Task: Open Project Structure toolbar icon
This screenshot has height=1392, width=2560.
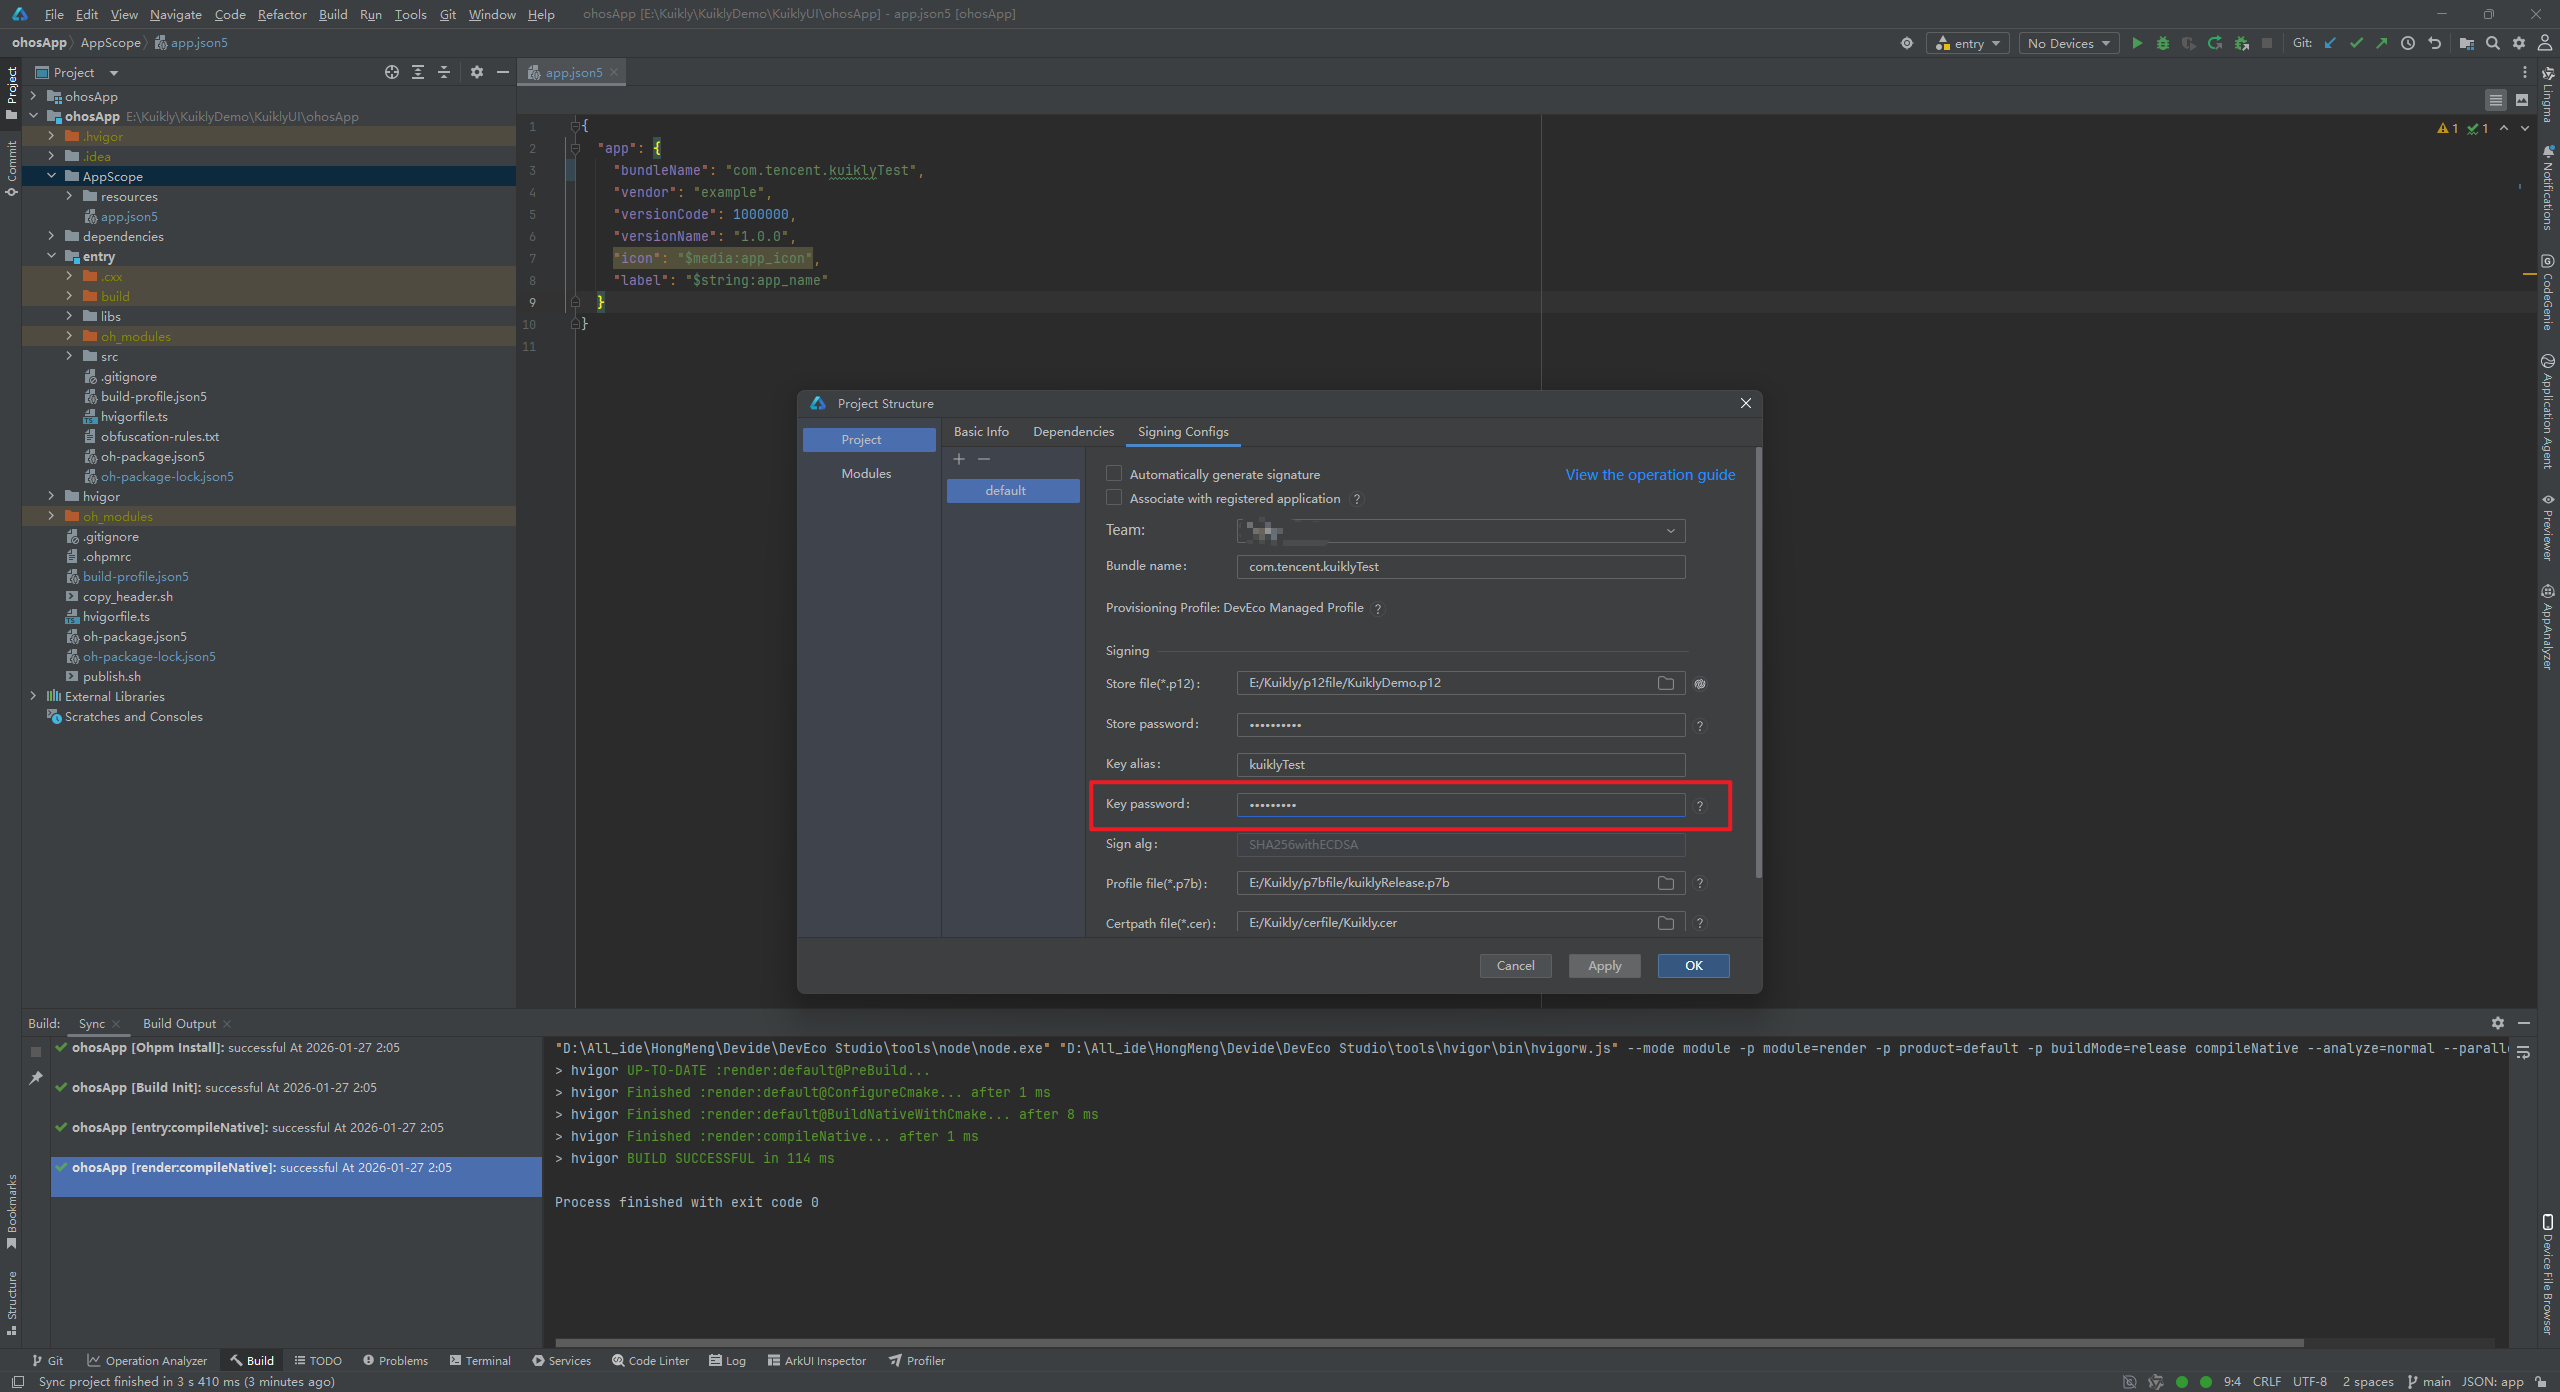Action: tap(2466, 43)
